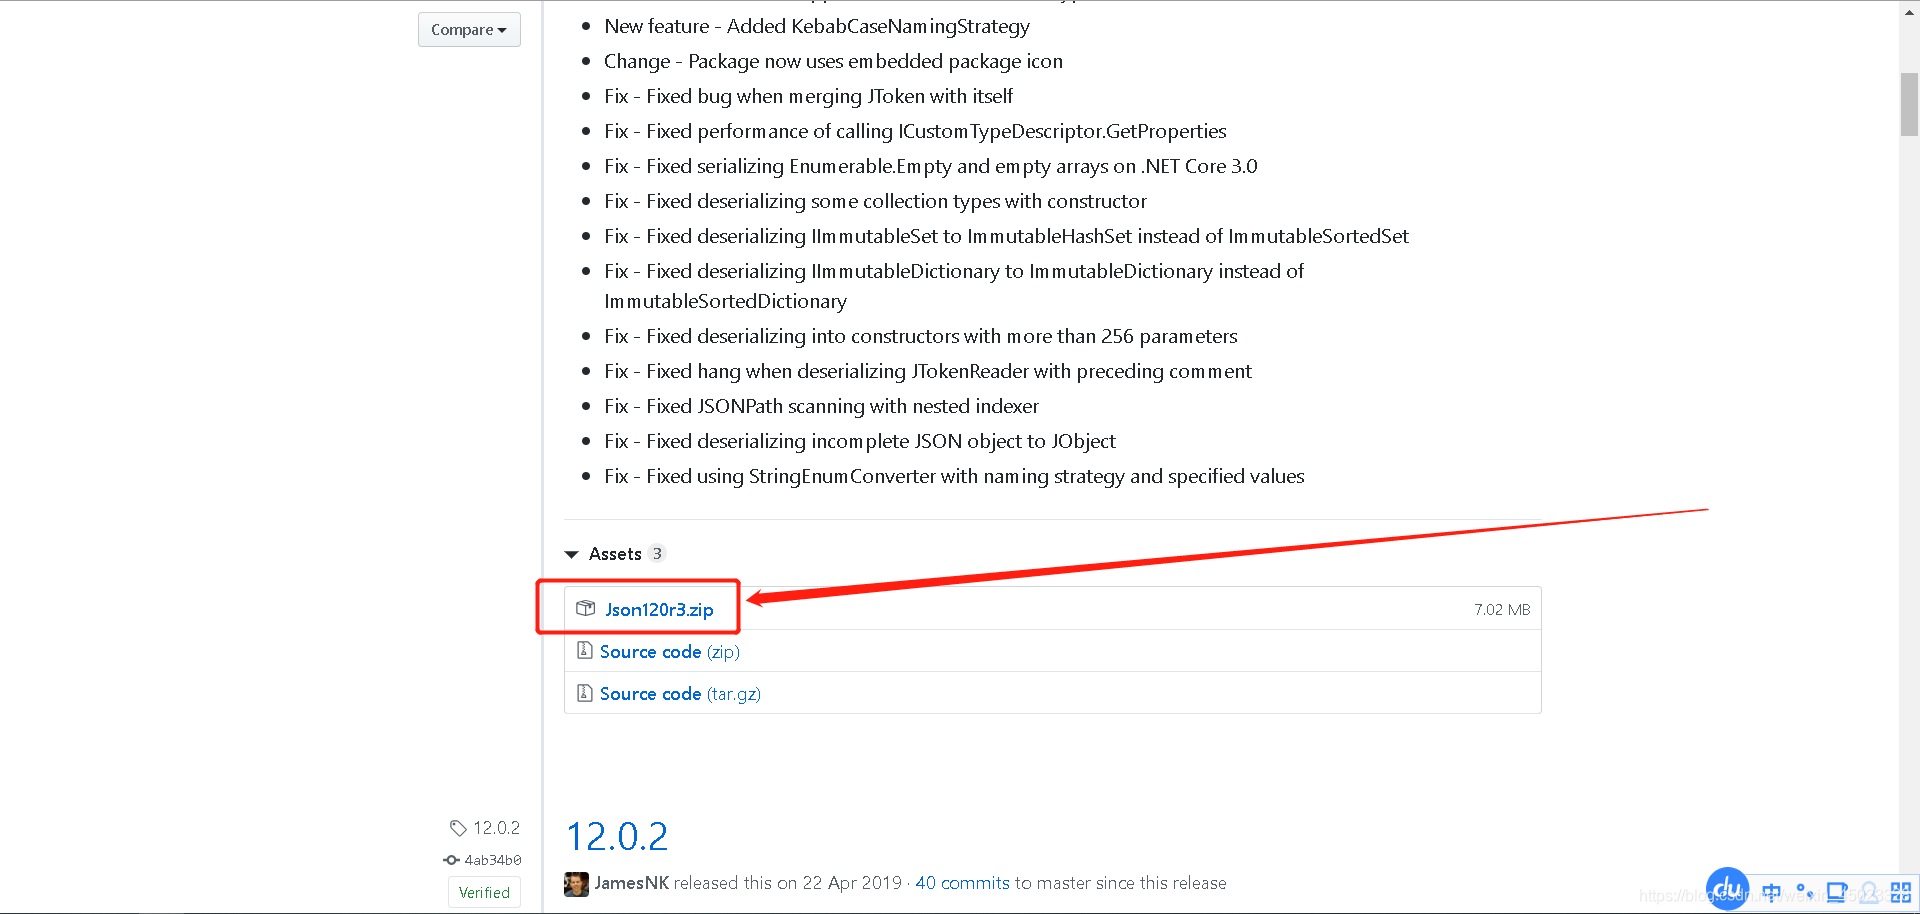Viewport: 1920px width, 914px height.
Task: Click JamesNK's avatar thumbnail
Action: [x=576, y=882]
